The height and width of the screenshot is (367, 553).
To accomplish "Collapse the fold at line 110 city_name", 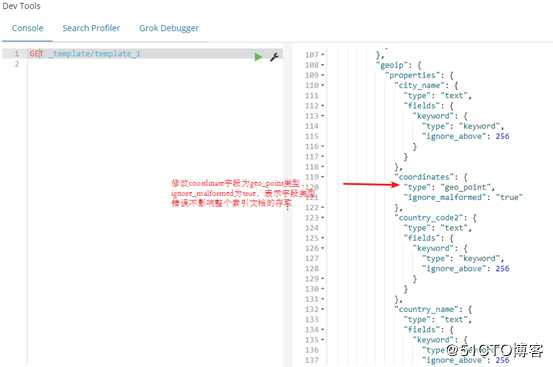I will [x=323, y=85].
